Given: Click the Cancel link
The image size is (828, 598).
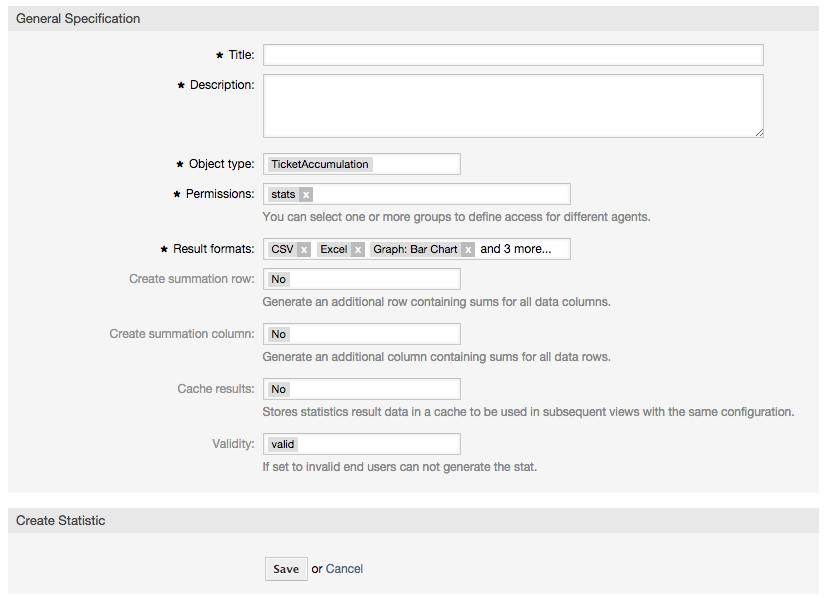Looking at the screenshot, I should click(x=344, y=569).
